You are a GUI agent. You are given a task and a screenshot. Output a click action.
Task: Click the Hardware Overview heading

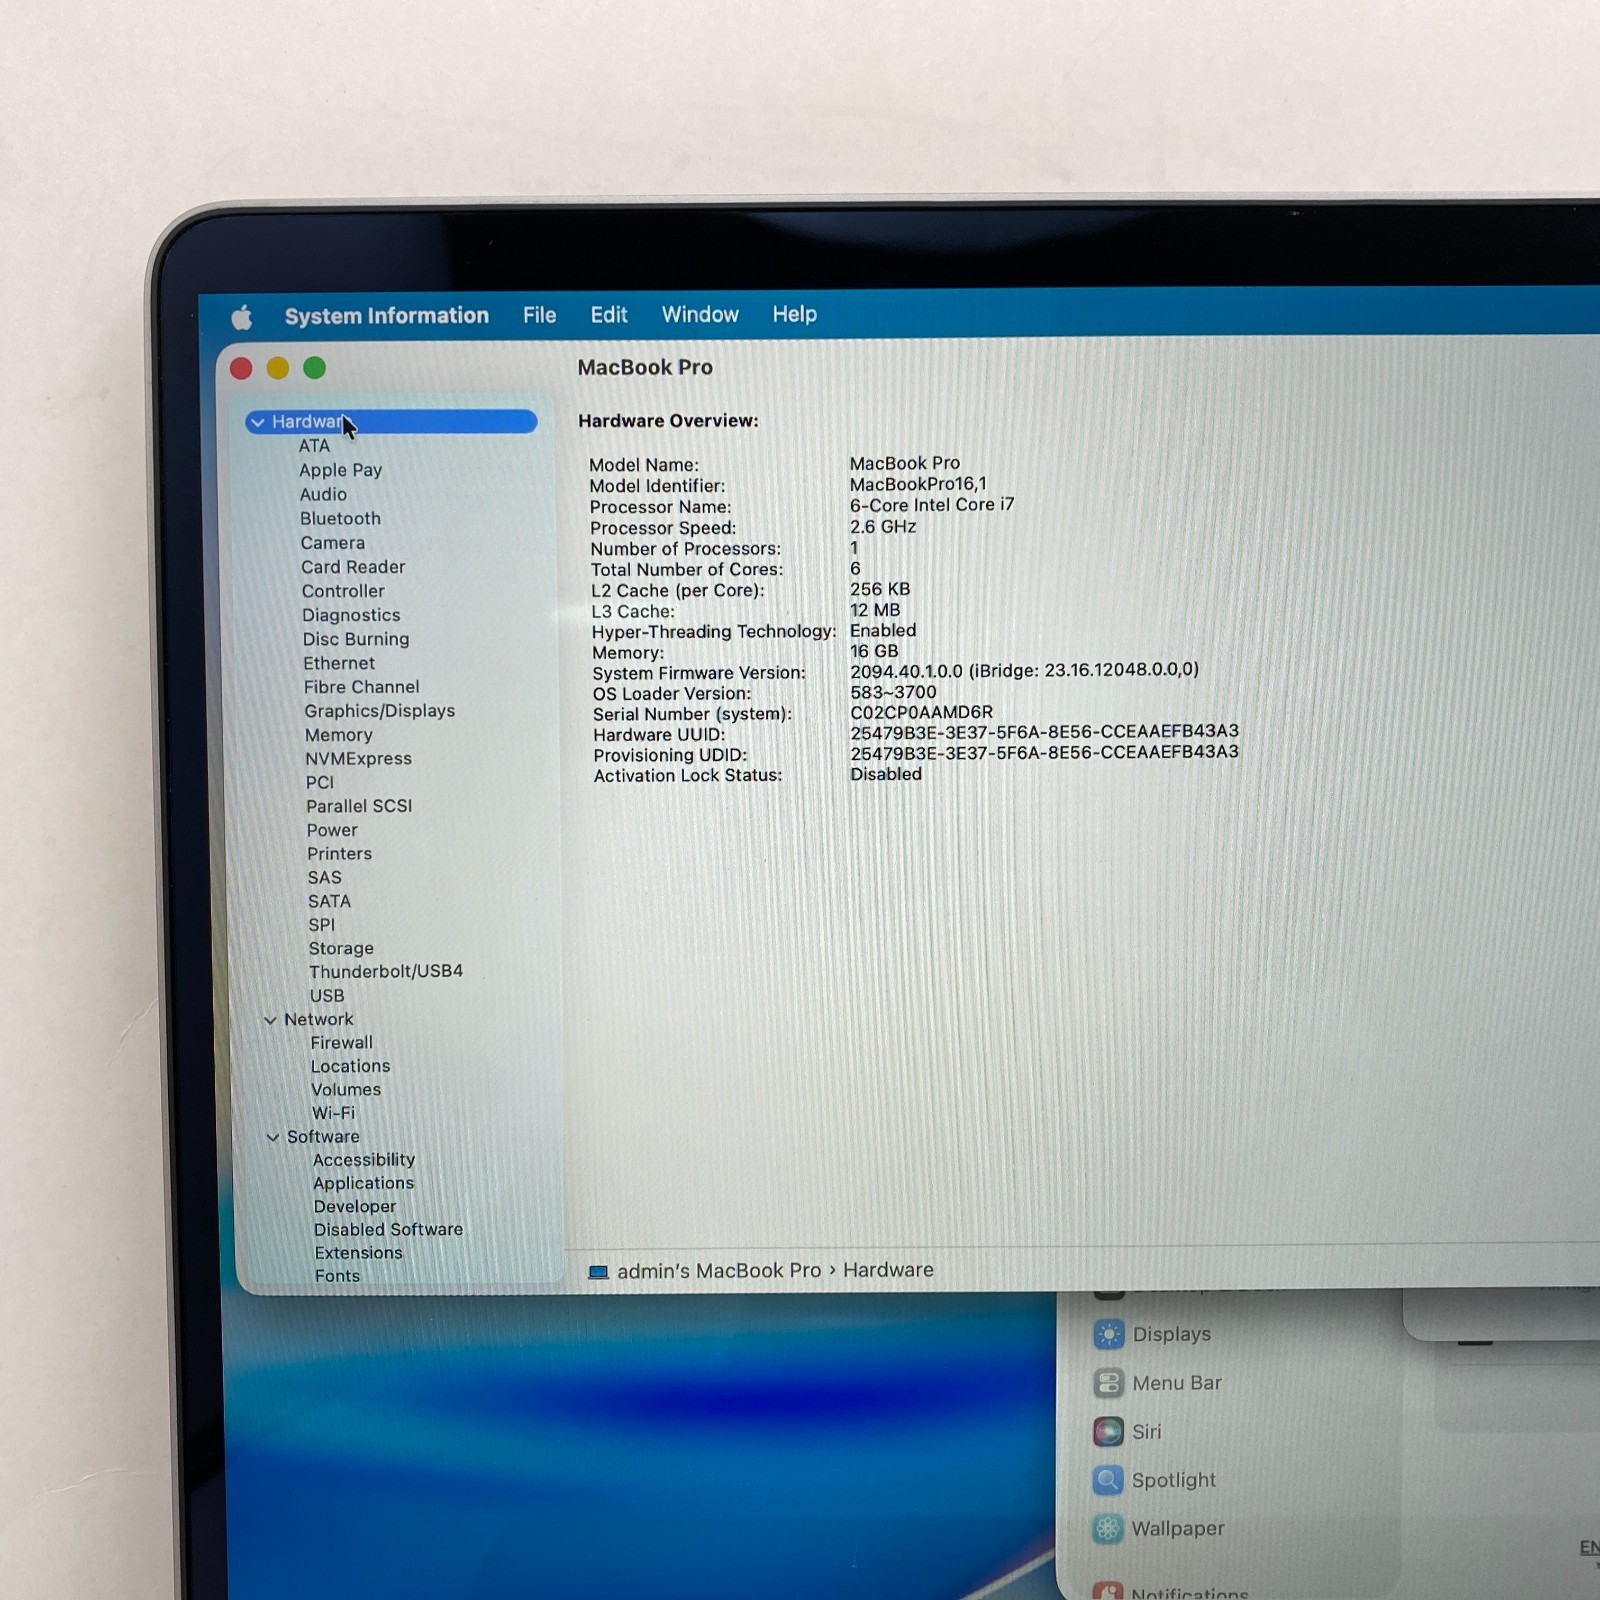[x=668, y=421]
